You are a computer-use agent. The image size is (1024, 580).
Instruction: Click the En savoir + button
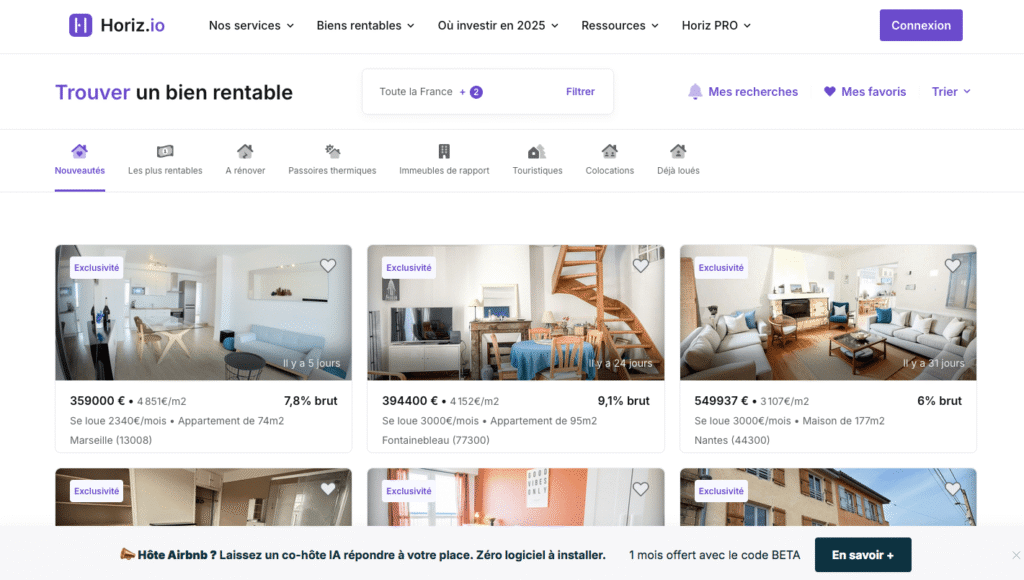pyautogui.click(x=863, y=555)
